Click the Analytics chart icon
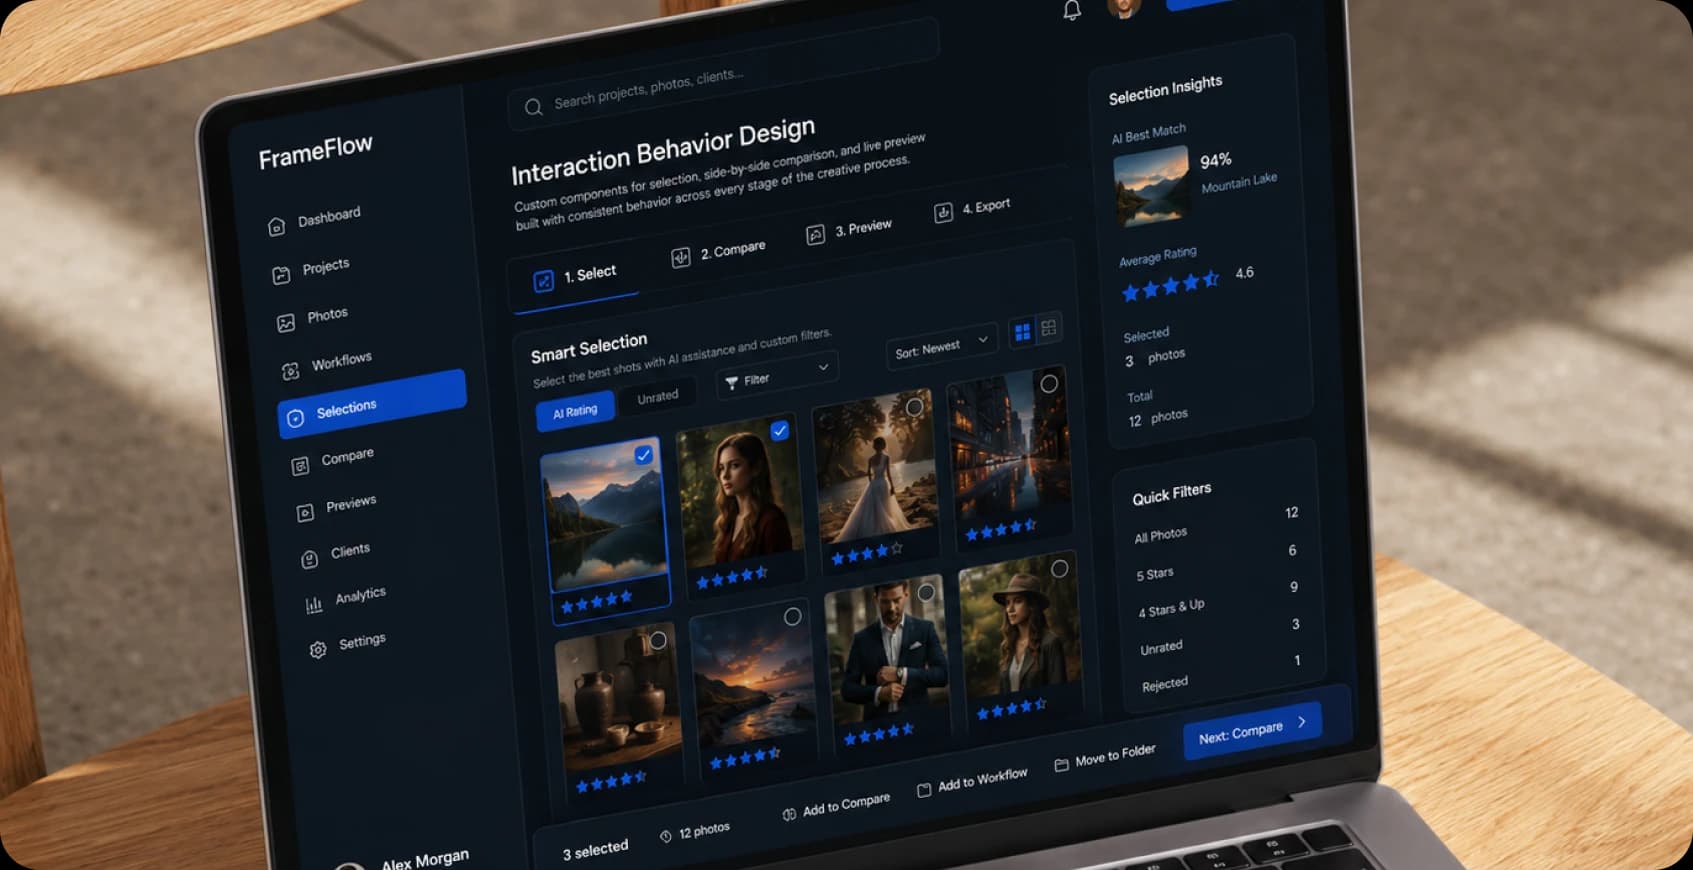Viewport: 1693px width, 870px height. tap(314, 605)
